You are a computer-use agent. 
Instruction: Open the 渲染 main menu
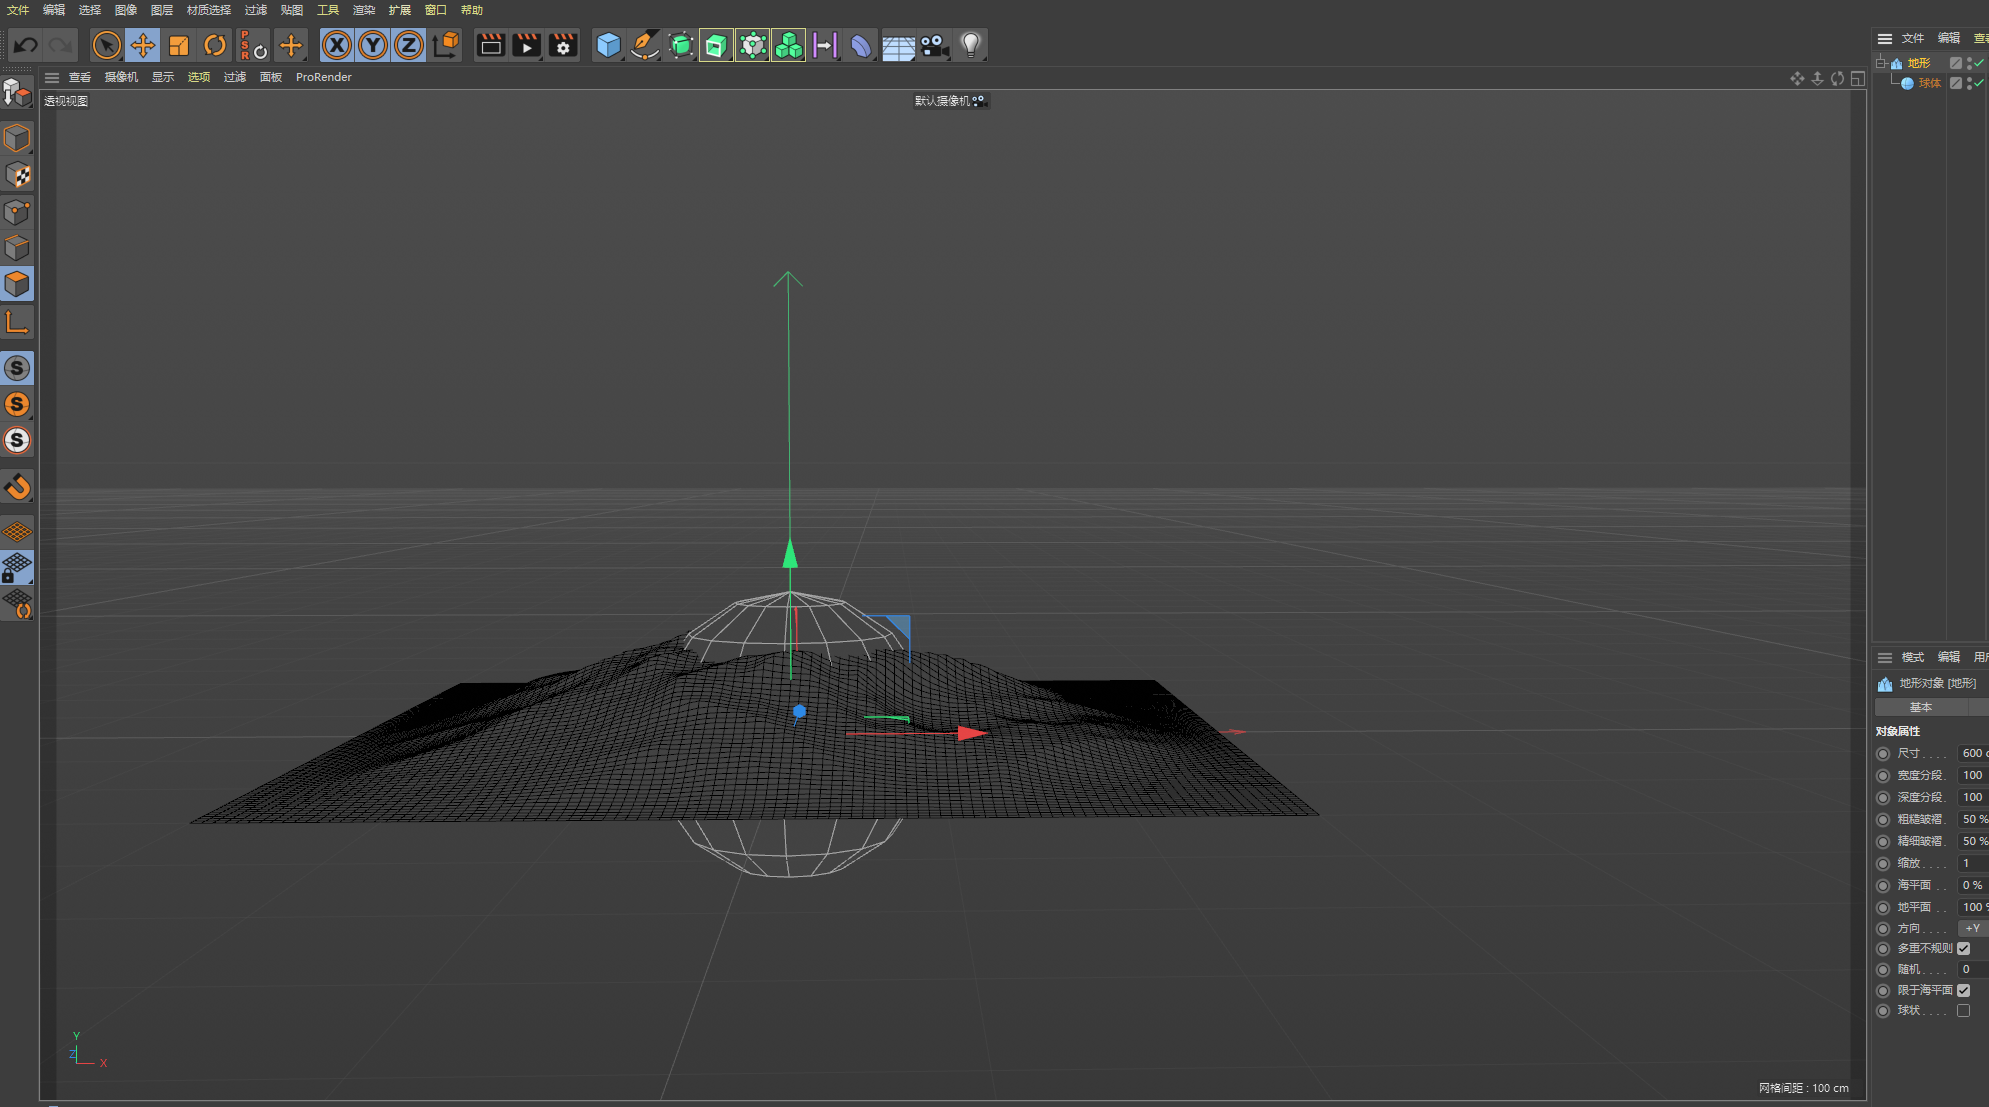tap(363, 10)
